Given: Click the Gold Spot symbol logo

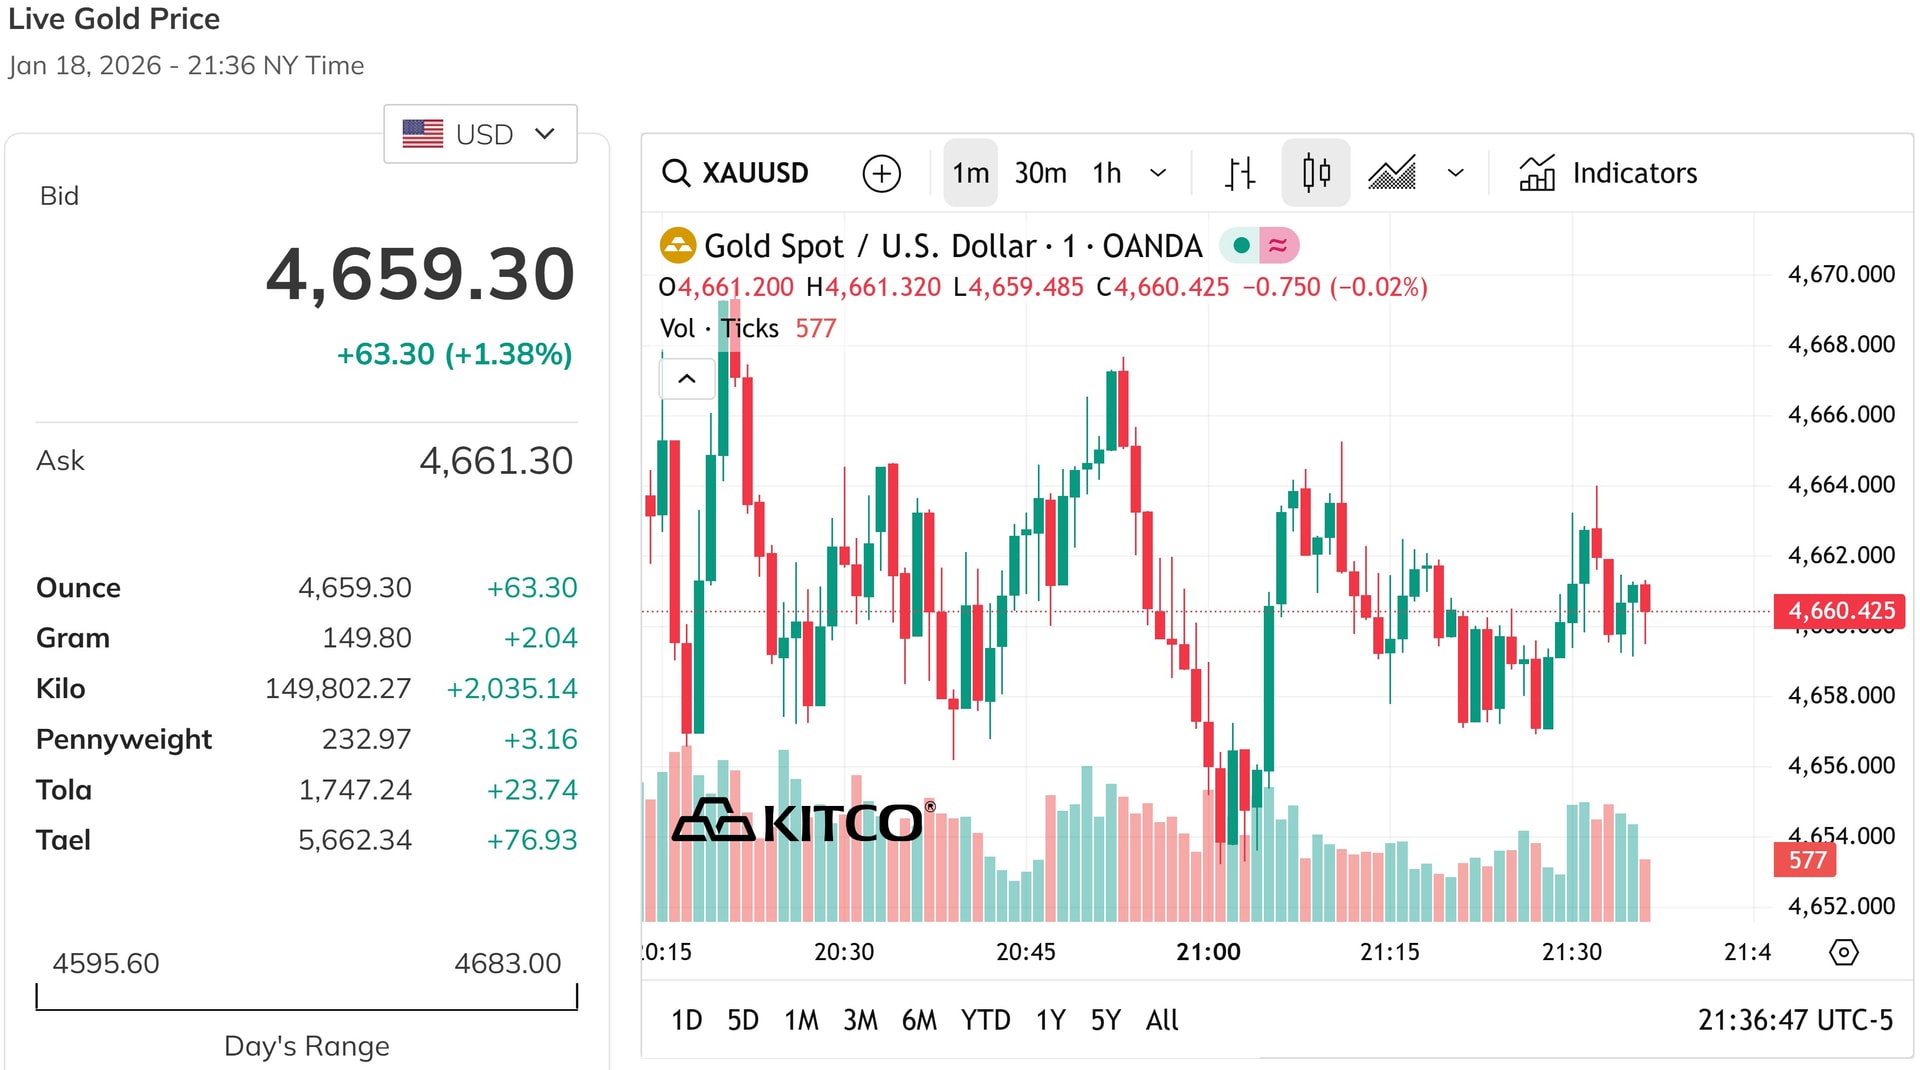Looking at the screenshot, I should click(678, 246).
